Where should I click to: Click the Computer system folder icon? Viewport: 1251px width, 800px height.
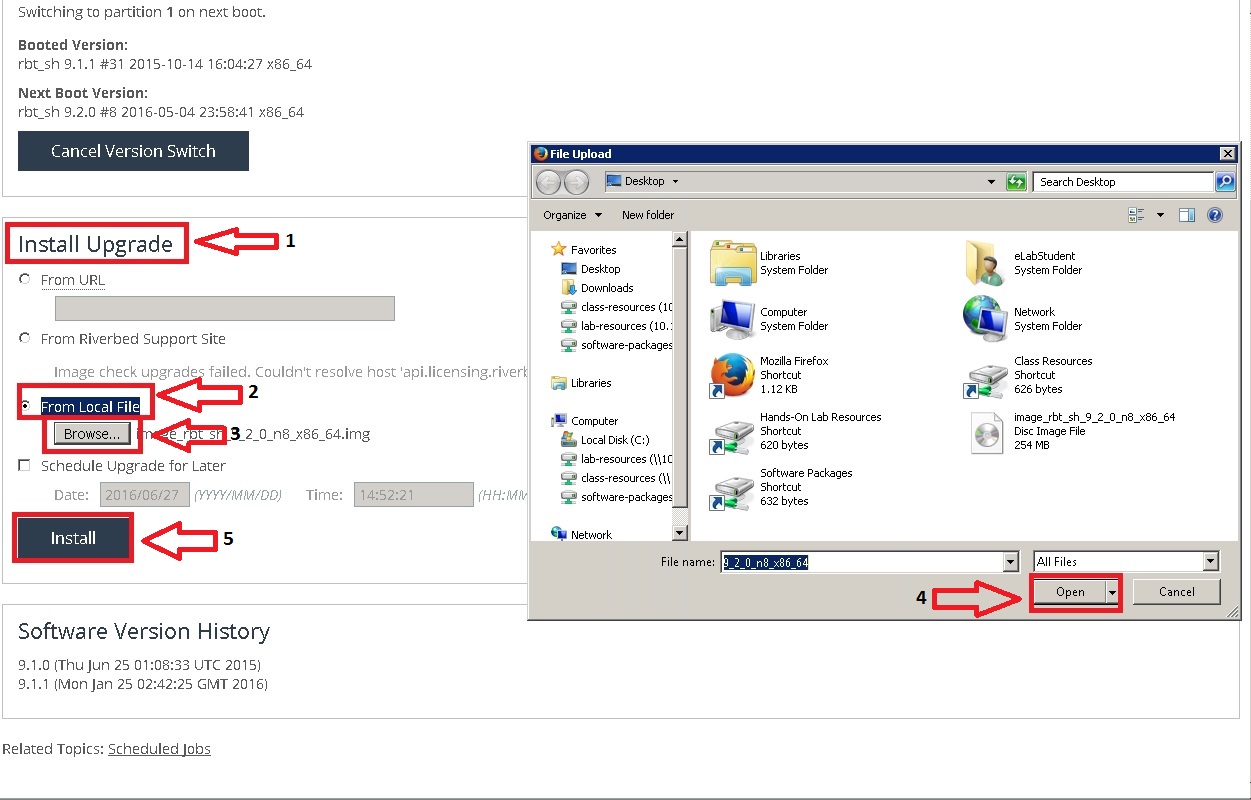point(732,320)
